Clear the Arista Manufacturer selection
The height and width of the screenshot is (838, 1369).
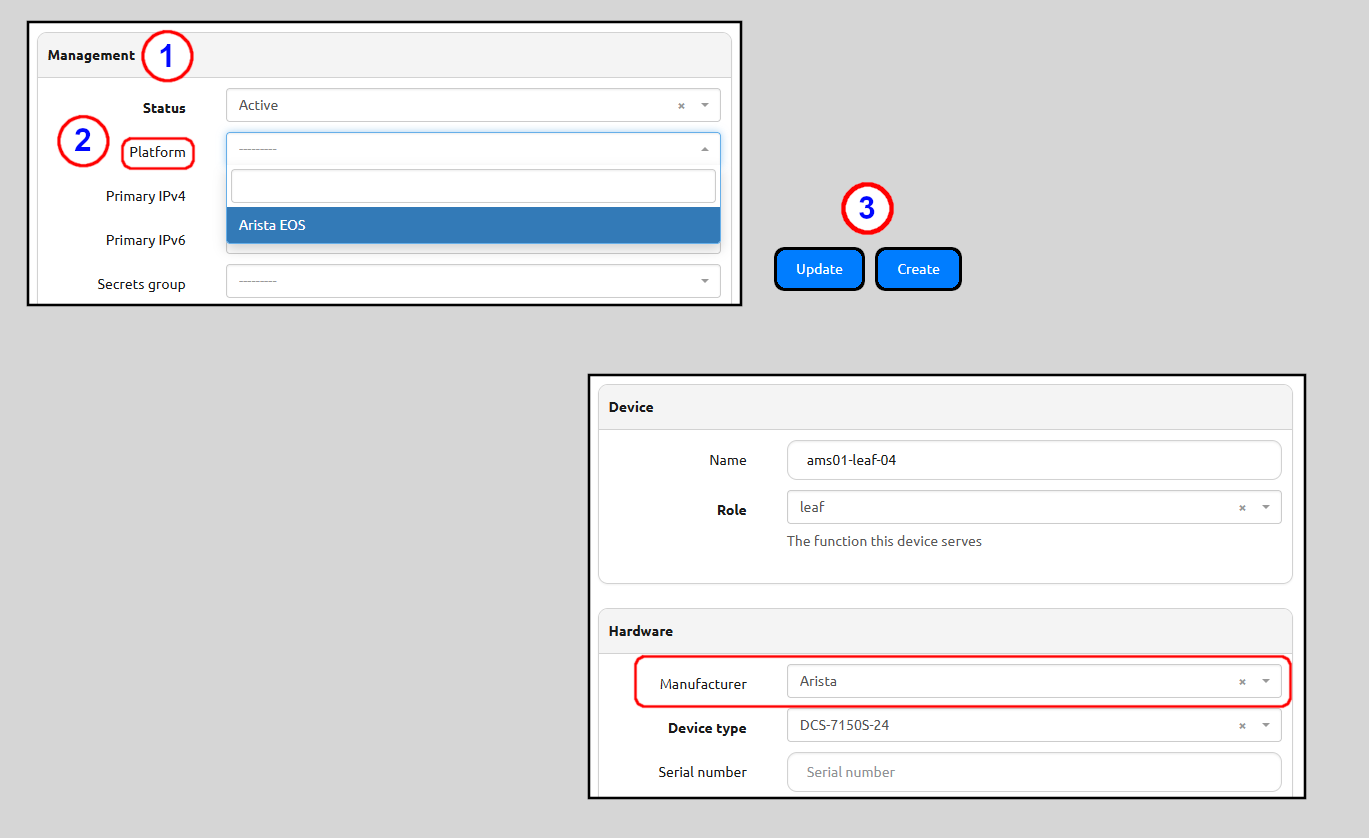(1241, 681)
